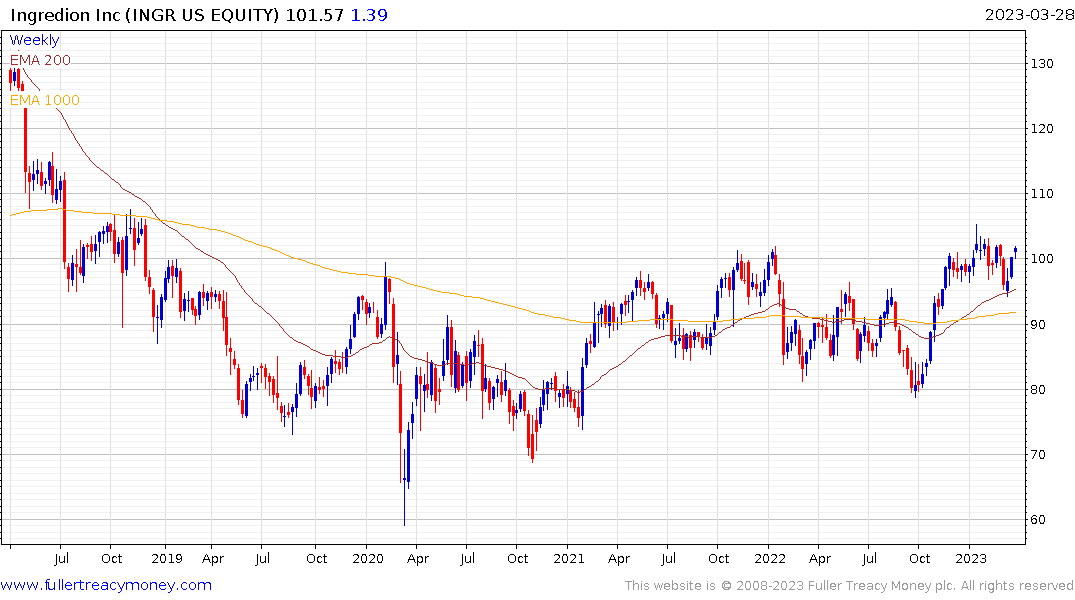Click the '80' price axis label
Screen dimensions: 1075x600
(1039, 389)
